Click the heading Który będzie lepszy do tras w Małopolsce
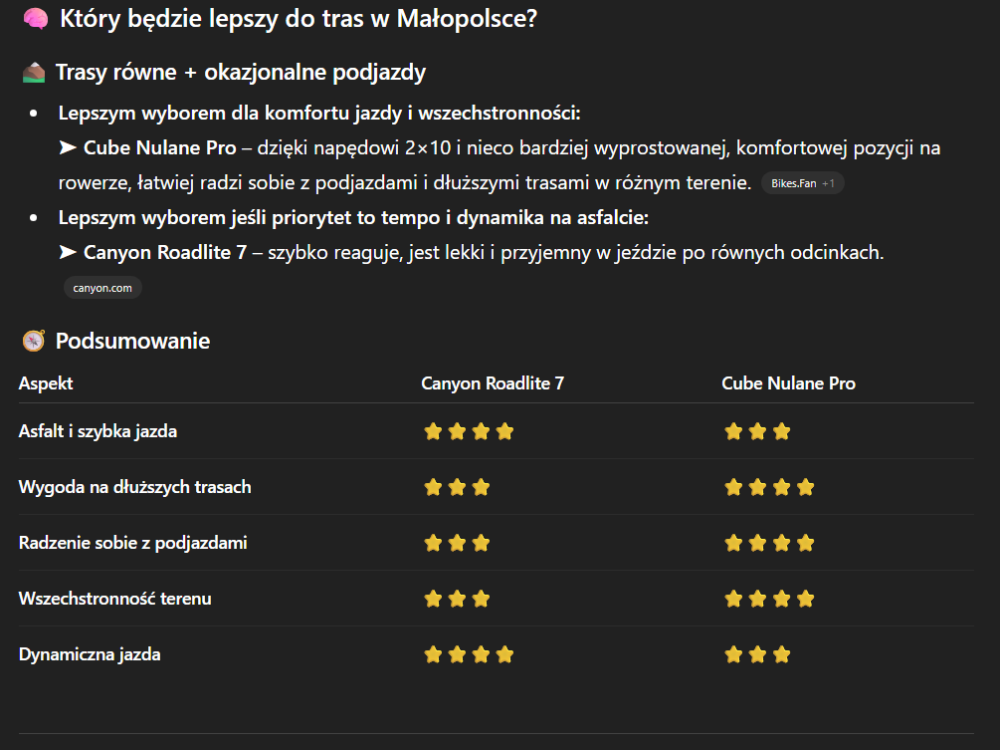The height and width of the screenshot is (750, 1000). click(298, 19)
